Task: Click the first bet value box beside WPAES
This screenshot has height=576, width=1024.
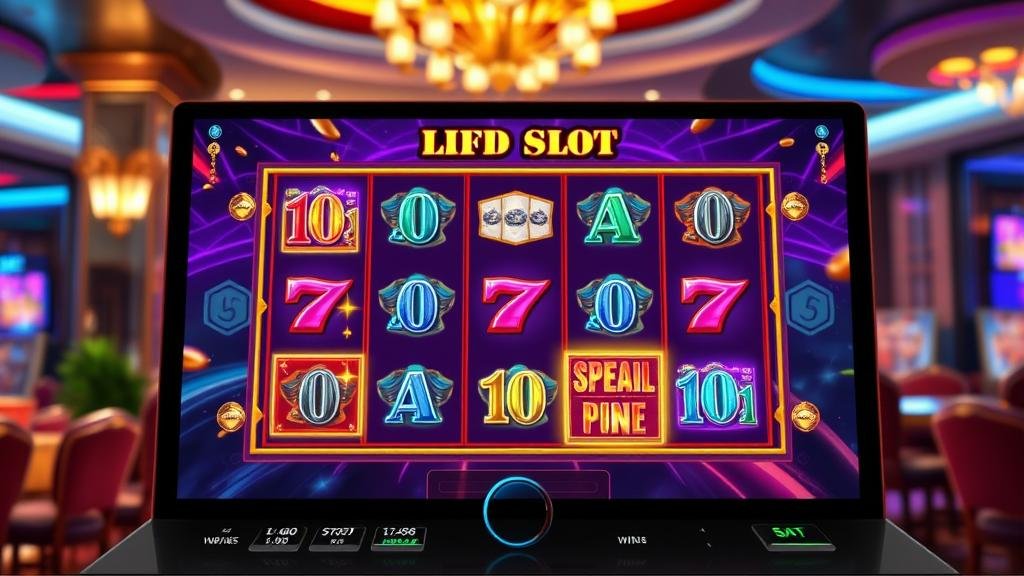Action: click(278, 537)
